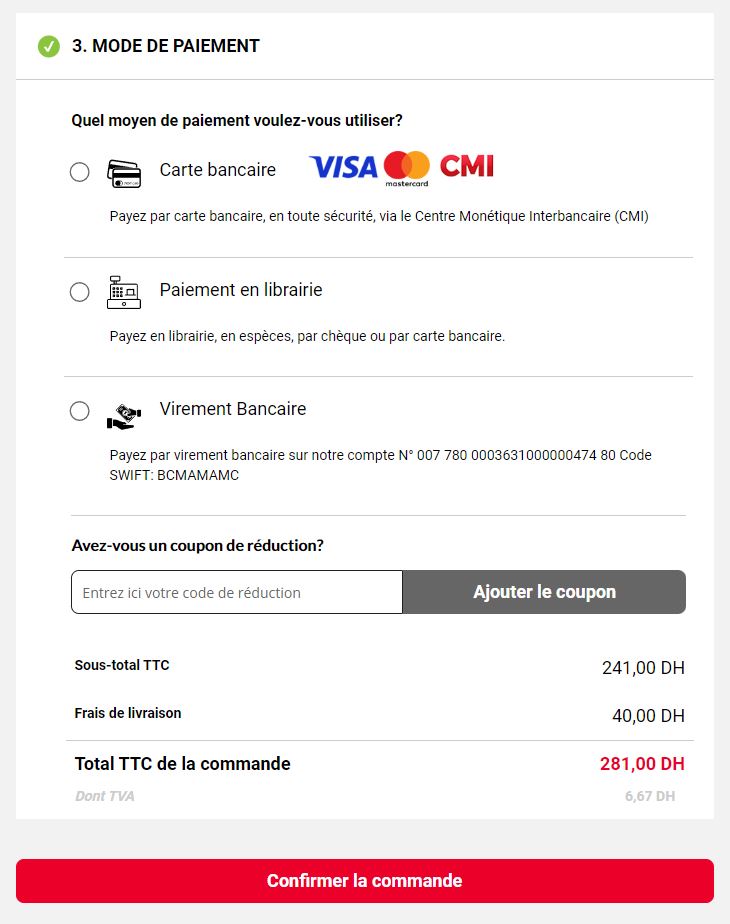Click the Mastercard logo
730x924 pixels.
coord(407,169)
